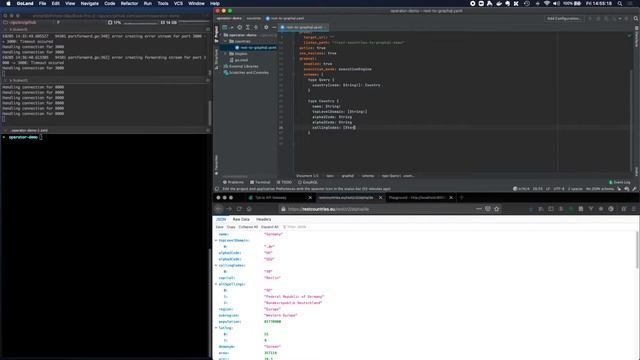Click the Wi-Fi status icon
This screenshot has width=640, height=360.
547,3
